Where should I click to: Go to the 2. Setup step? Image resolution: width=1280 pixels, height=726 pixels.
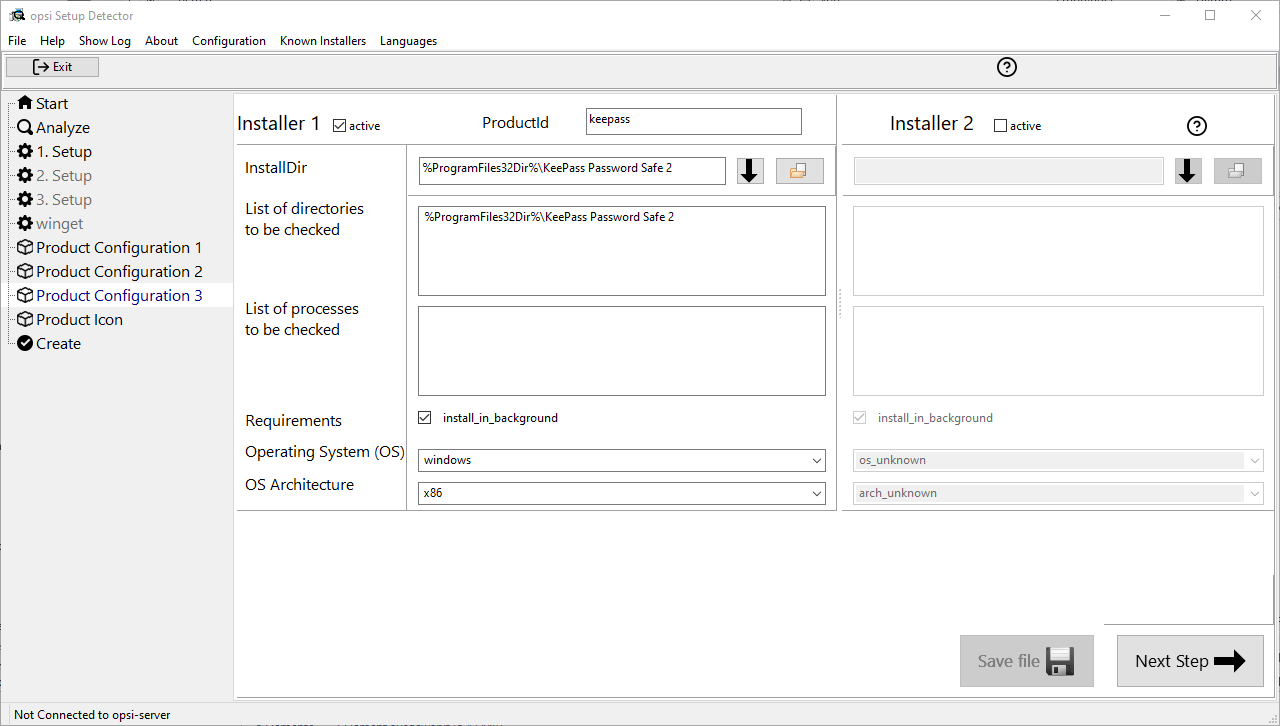coord(64,175)
